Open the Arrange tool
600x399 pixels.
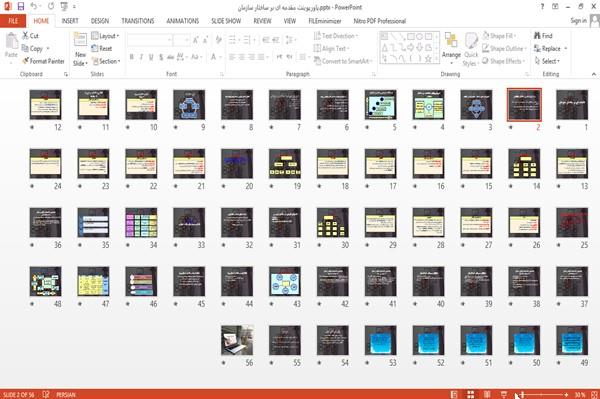click(451, 49)
